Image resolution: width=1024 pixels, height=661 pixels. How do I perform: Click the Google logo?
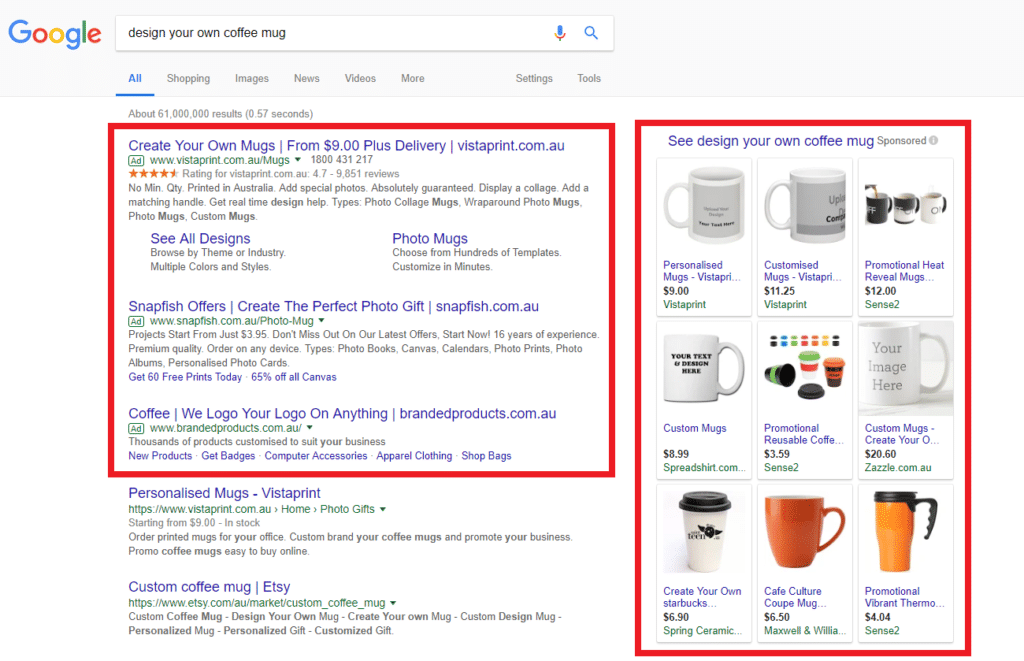55,33
